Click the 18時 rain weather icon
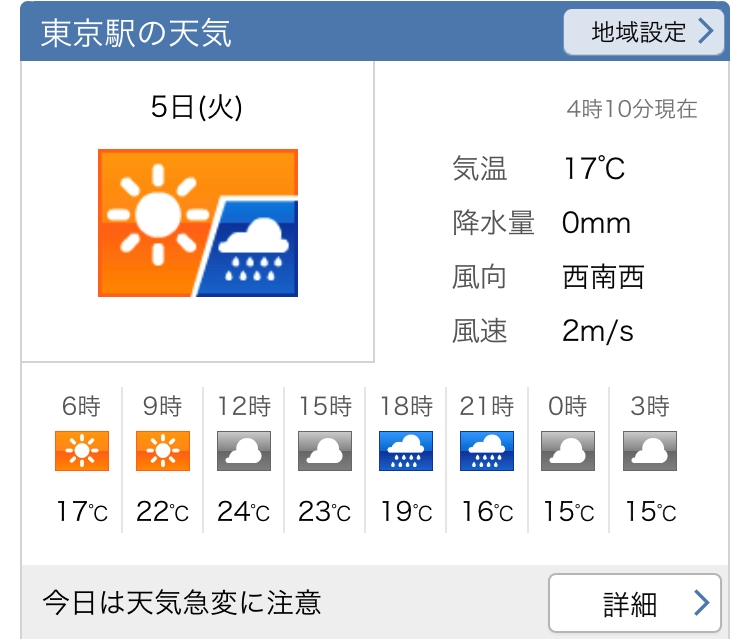Screen dimensions: 750x639 click(406, 451)
